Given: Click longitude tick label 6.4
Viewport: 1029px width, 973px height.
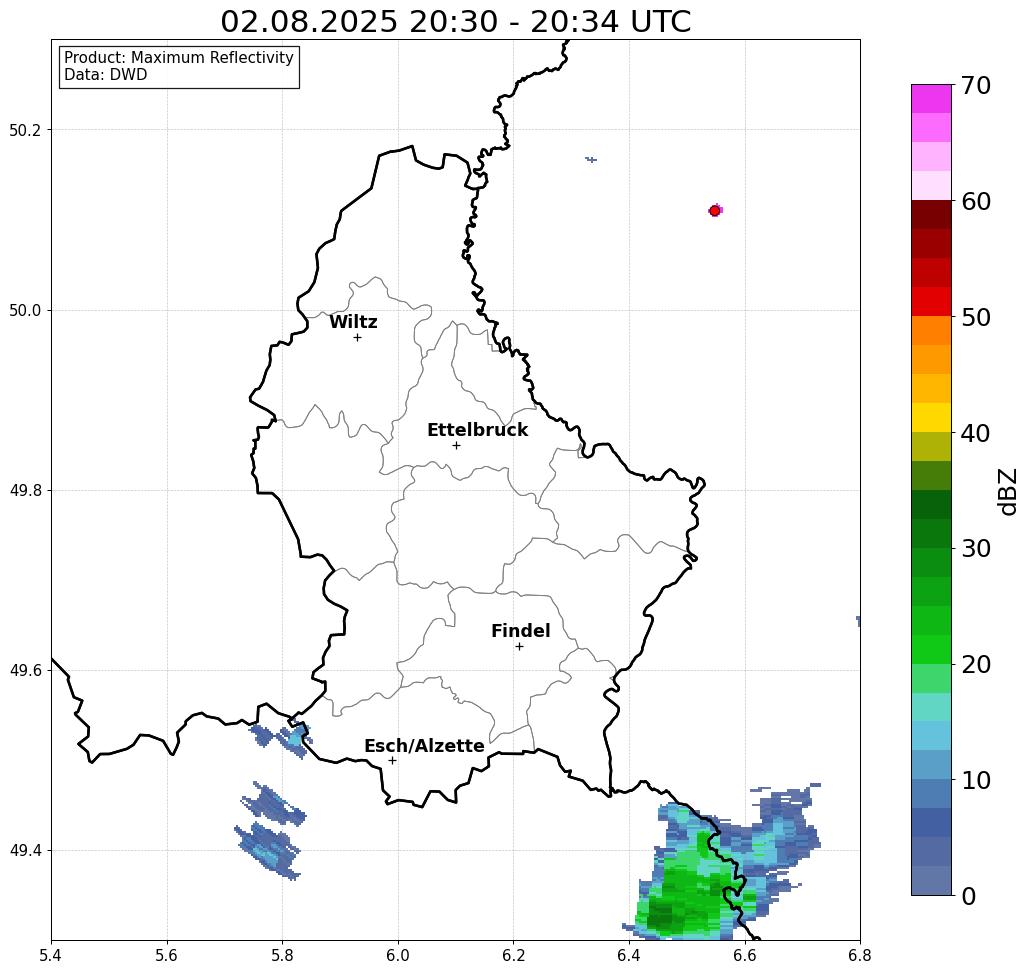Looking at the screenshot, I should pyautogui.click(x=629, y=955).
